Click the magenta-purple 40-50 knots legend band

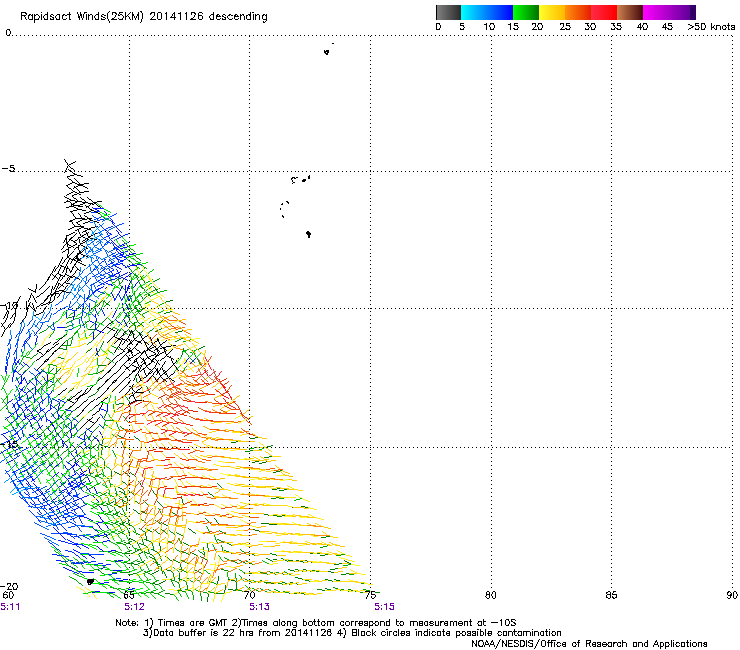point(669,12)
